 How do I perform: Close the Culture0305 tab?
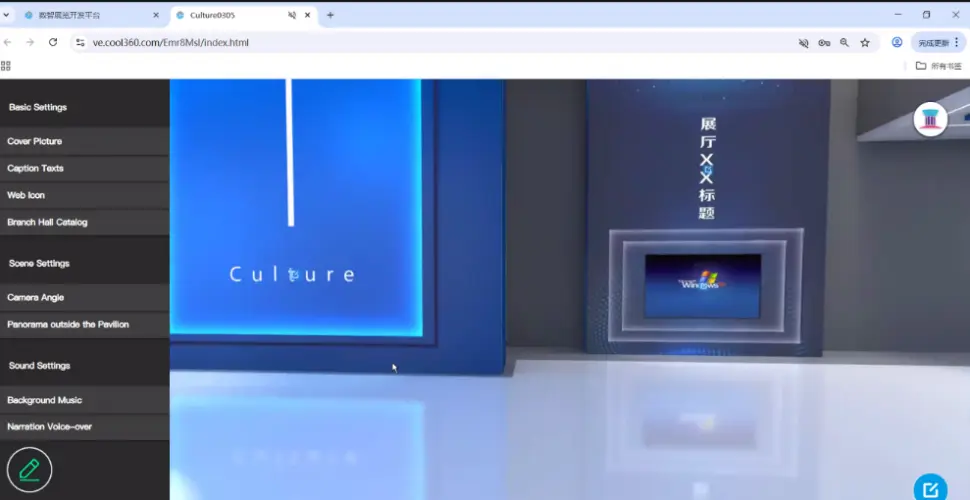pos(307,15)
